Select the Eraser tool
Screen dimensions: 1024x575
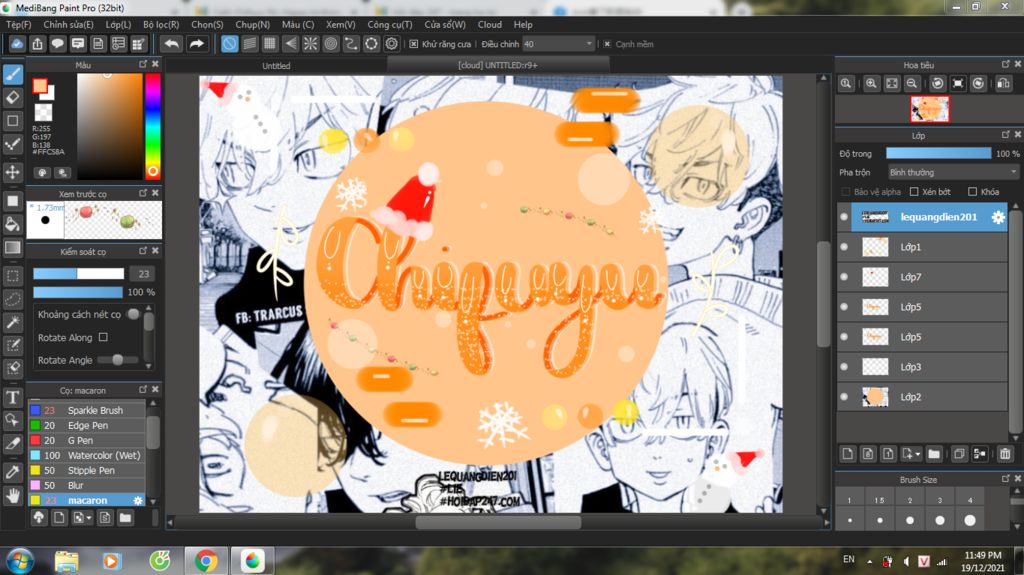12,97
